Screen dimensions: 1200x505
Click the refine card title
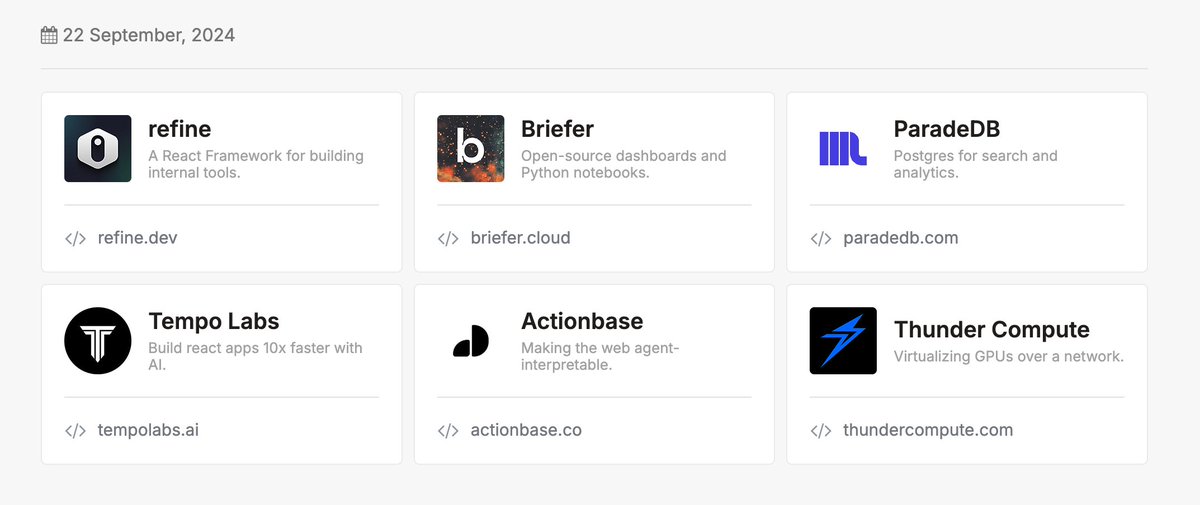coord(180,129)
